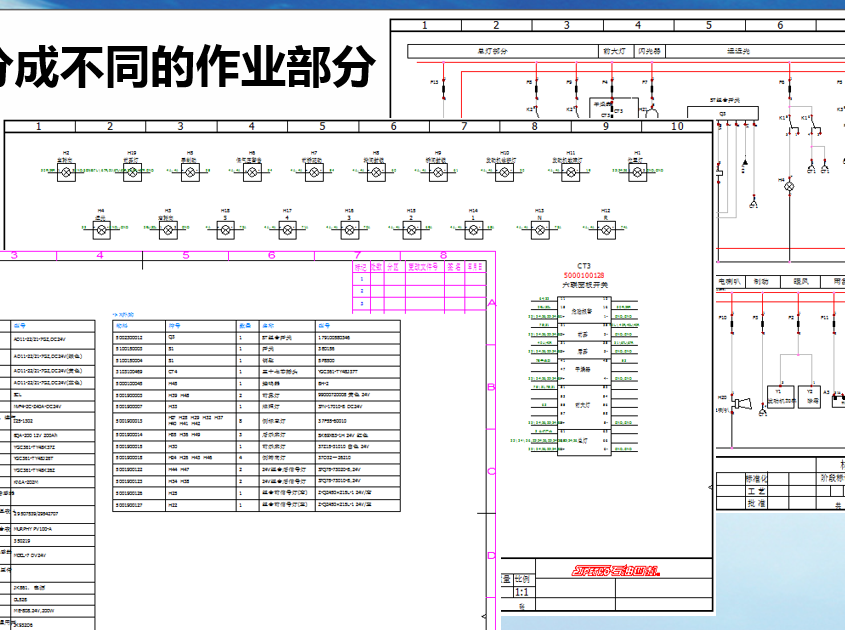
Task: Click the red part number 5000100128
Action: pyautogui.click(x=584, y=275)
